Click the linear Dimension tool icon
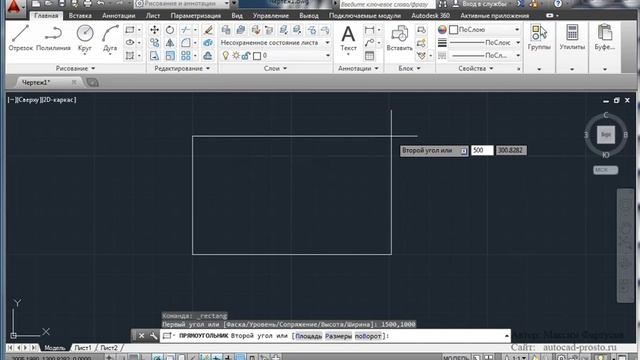Image resolution: width=640 pixels, height=360 pixels. pyautogui.click(x=369, y=30)
